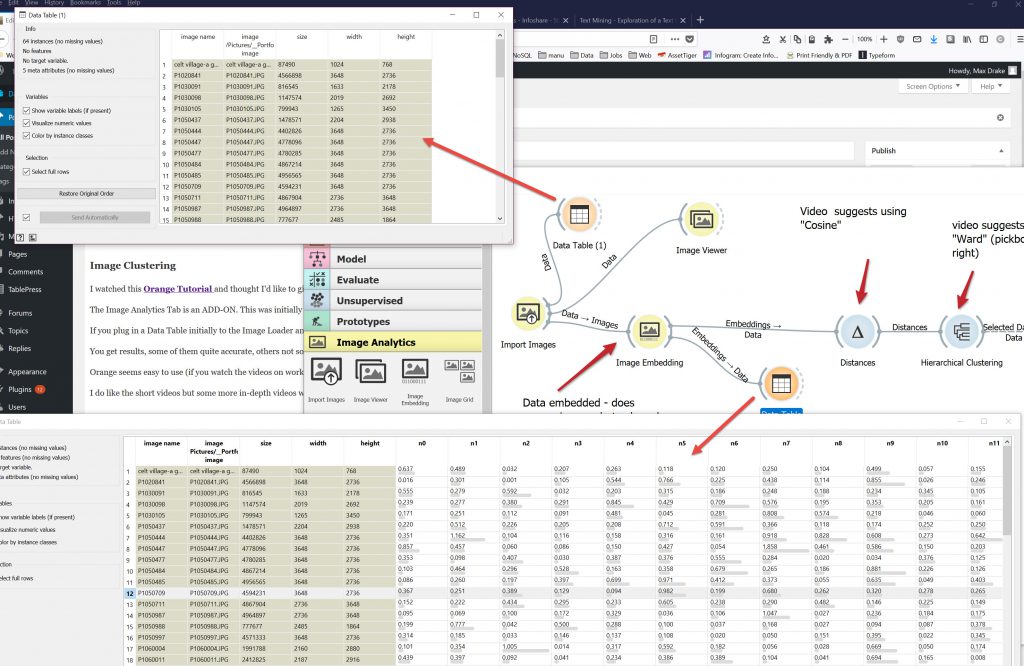This screenshot has height=666, width=1024.
Task: Toggle Select full rows checkbox
Action: [x=27, y=172]
